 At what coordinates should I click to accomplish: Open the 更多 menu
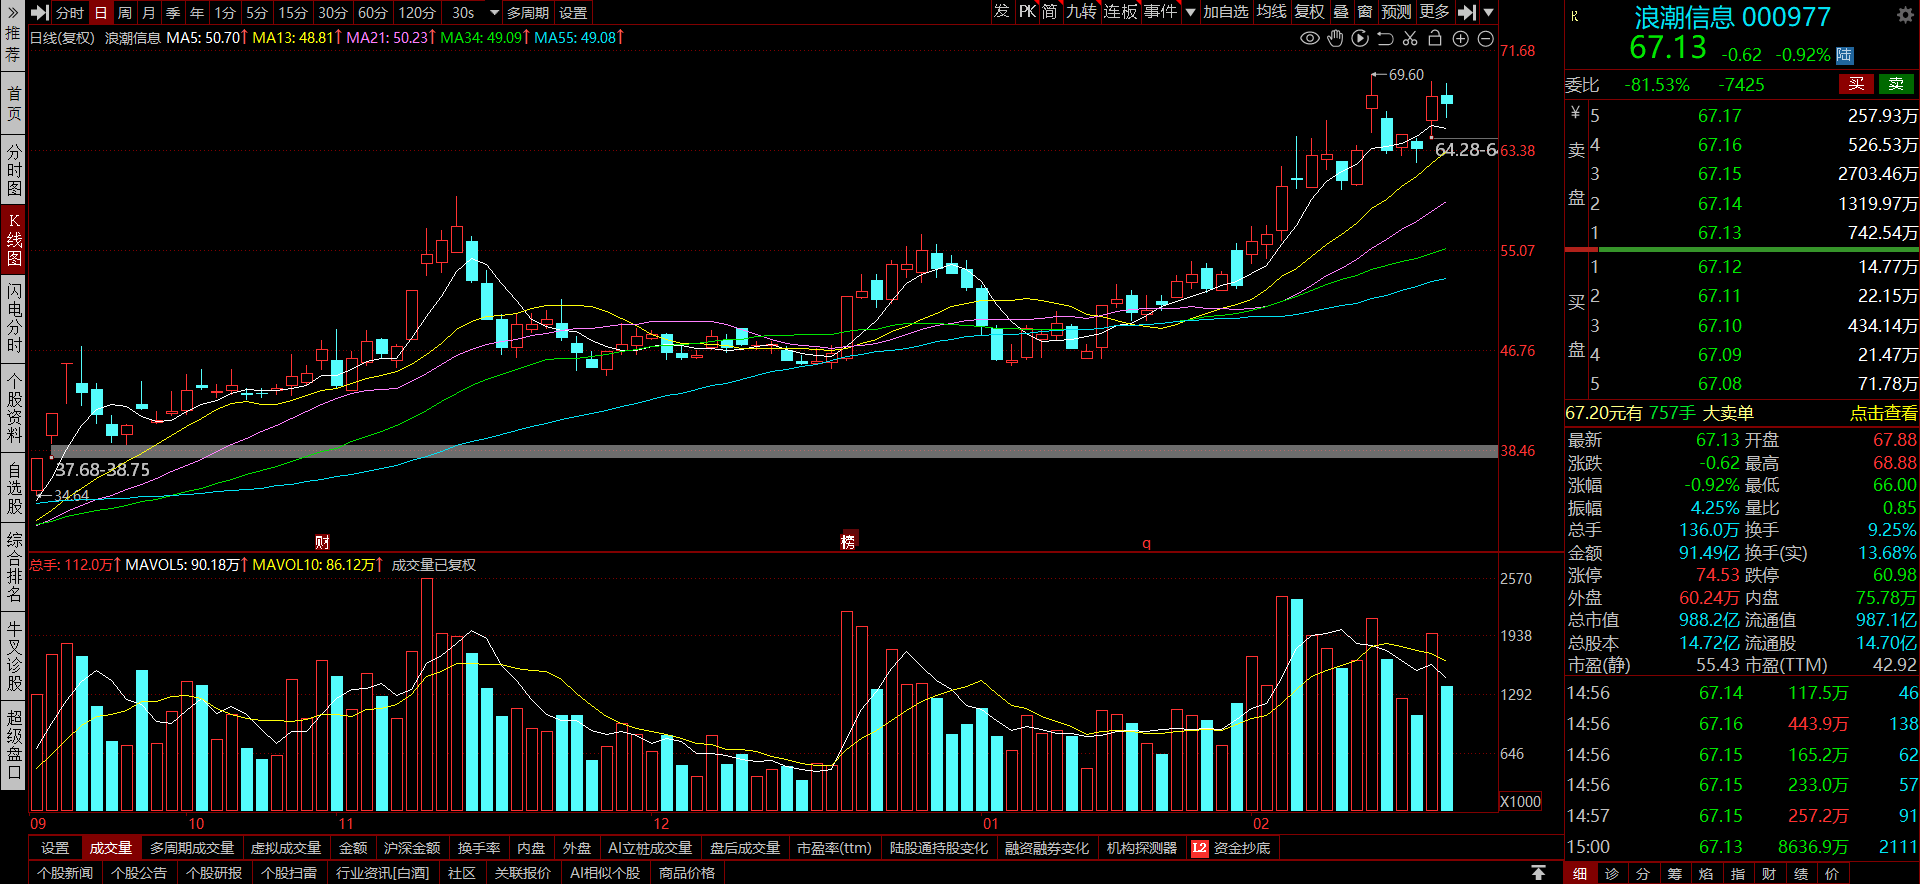(1435, 12)
